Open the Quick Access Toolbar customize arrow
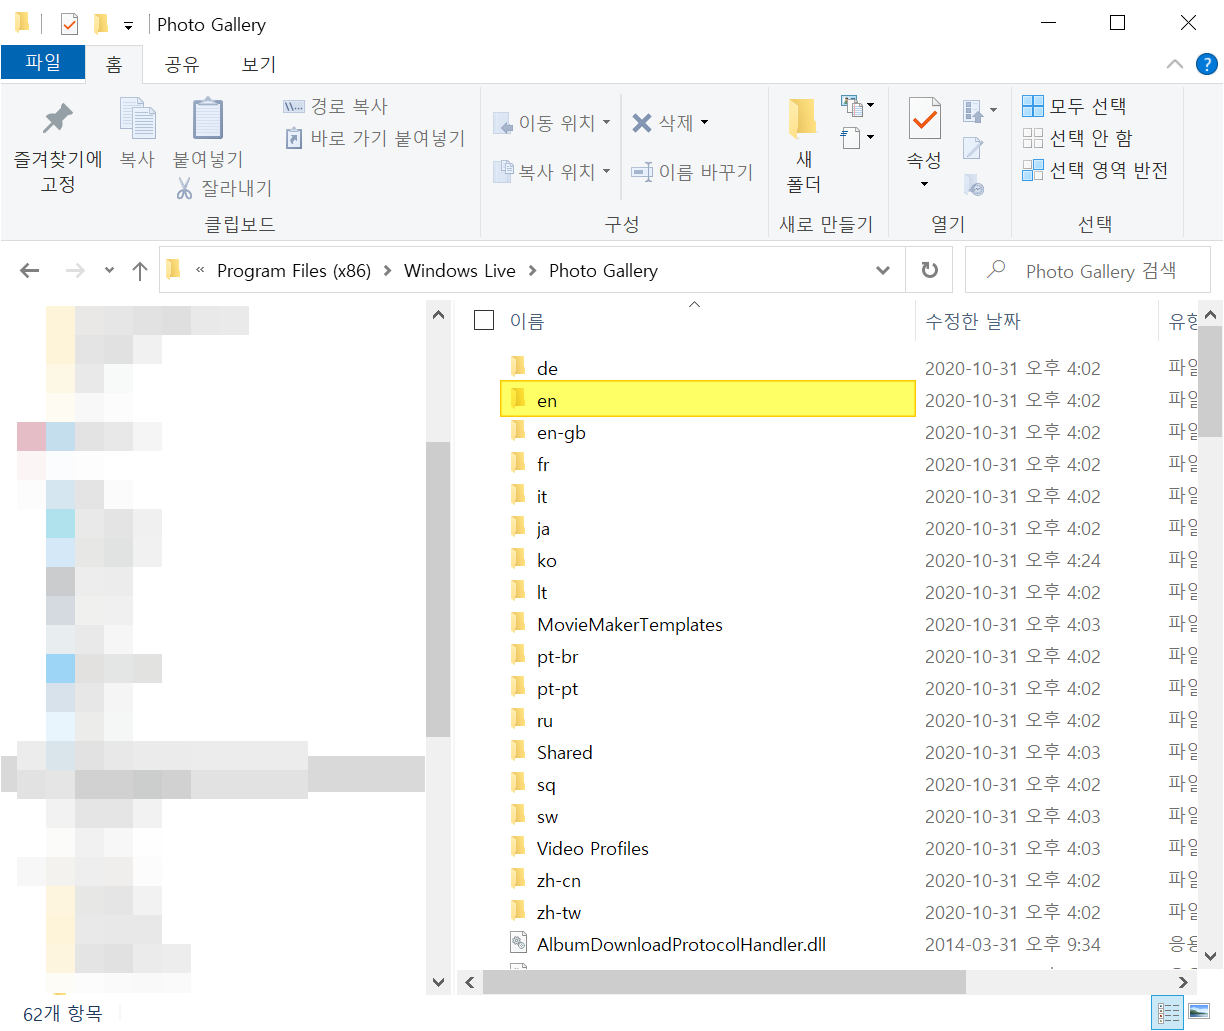Screen dimensions: 1224x1031 [128, 25]
